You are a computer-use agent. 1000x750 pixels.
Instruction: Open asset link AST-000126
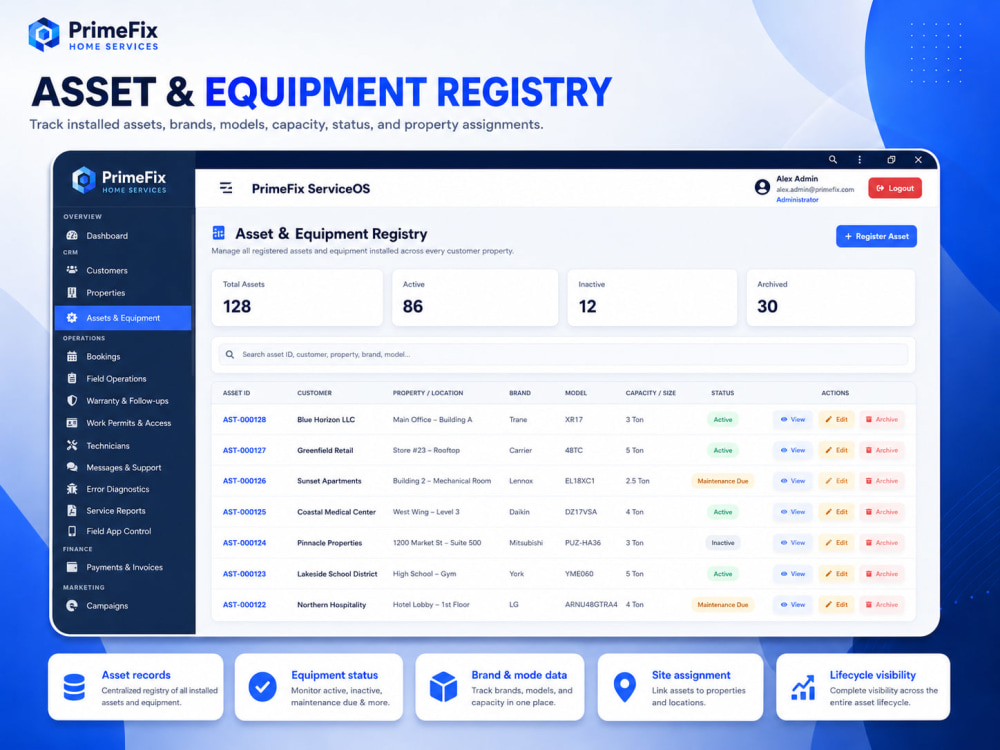244,481
